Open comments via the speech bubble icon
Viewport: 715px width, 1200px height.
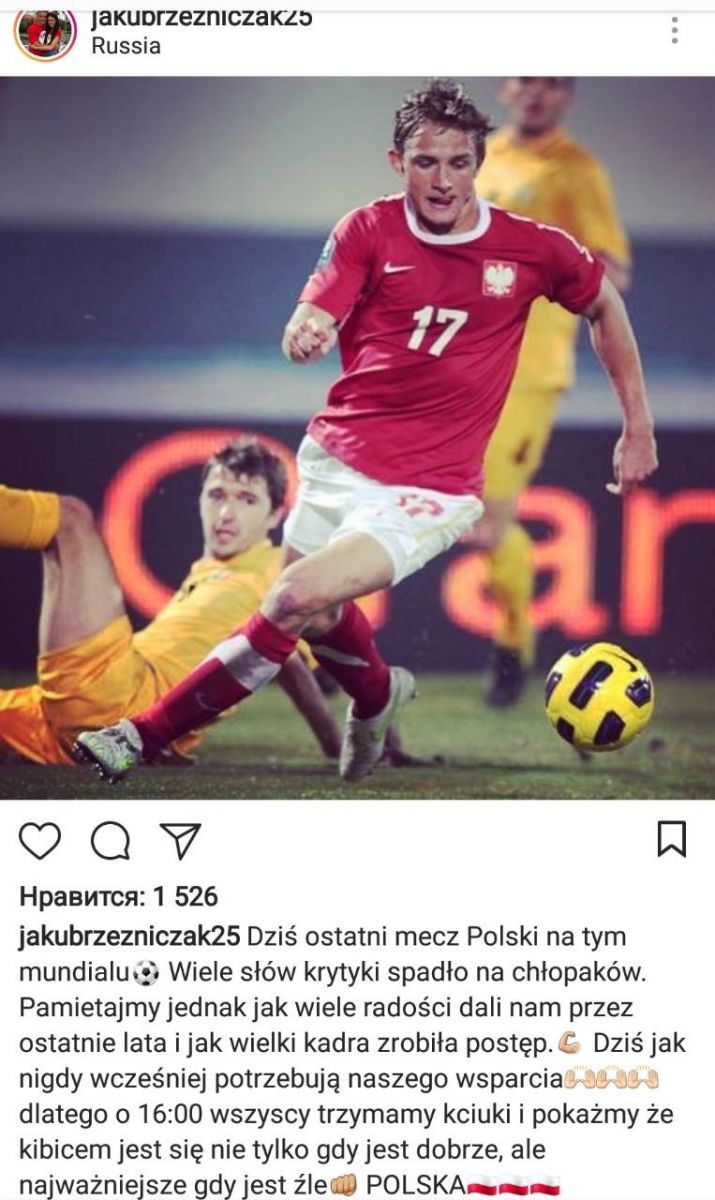coord(110,841)
